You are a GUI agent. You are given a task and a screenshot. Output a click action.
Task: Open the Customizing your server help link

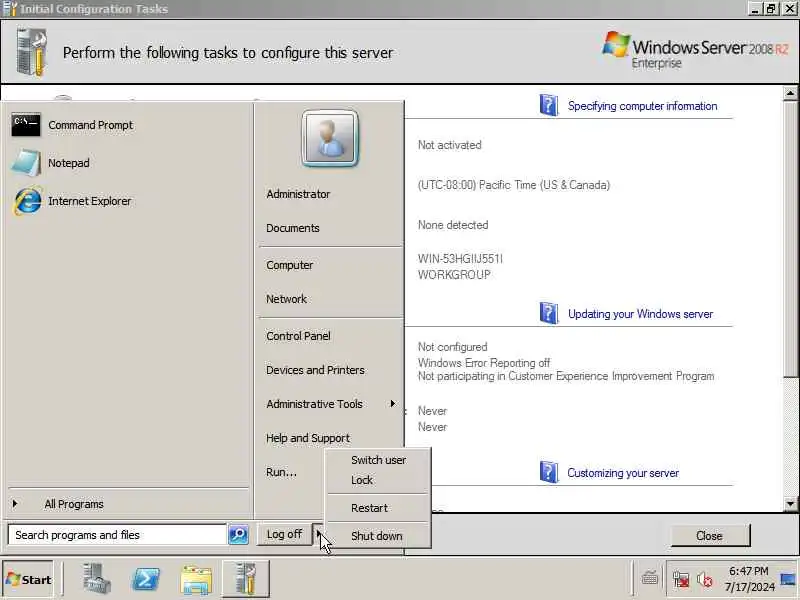pyautogui.click(x=623, y=473)
